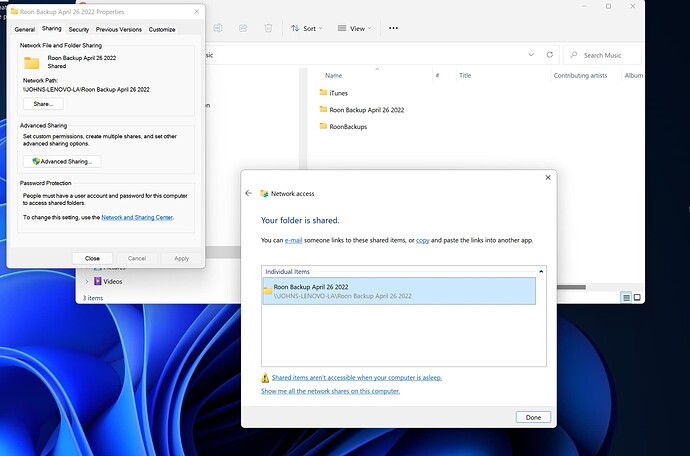
Task: Sort files by the Name column
Action: pyautogui.click(x=333, y=76)
